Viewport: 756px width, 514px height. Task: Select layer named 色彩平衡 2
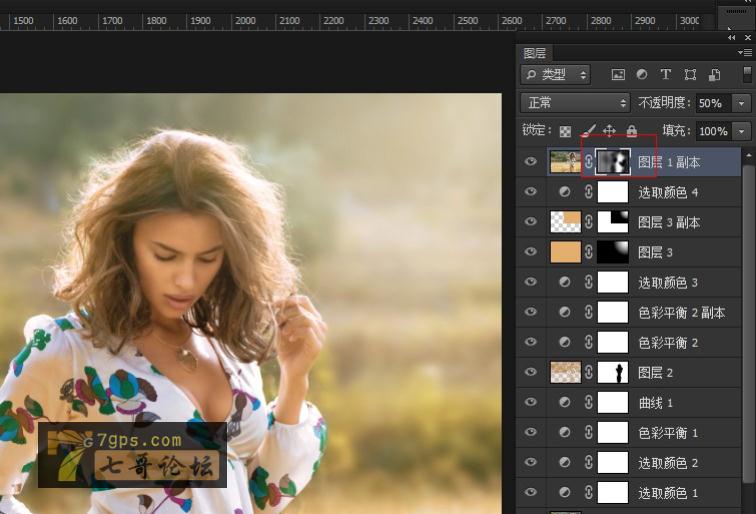[x=668, y=342]
